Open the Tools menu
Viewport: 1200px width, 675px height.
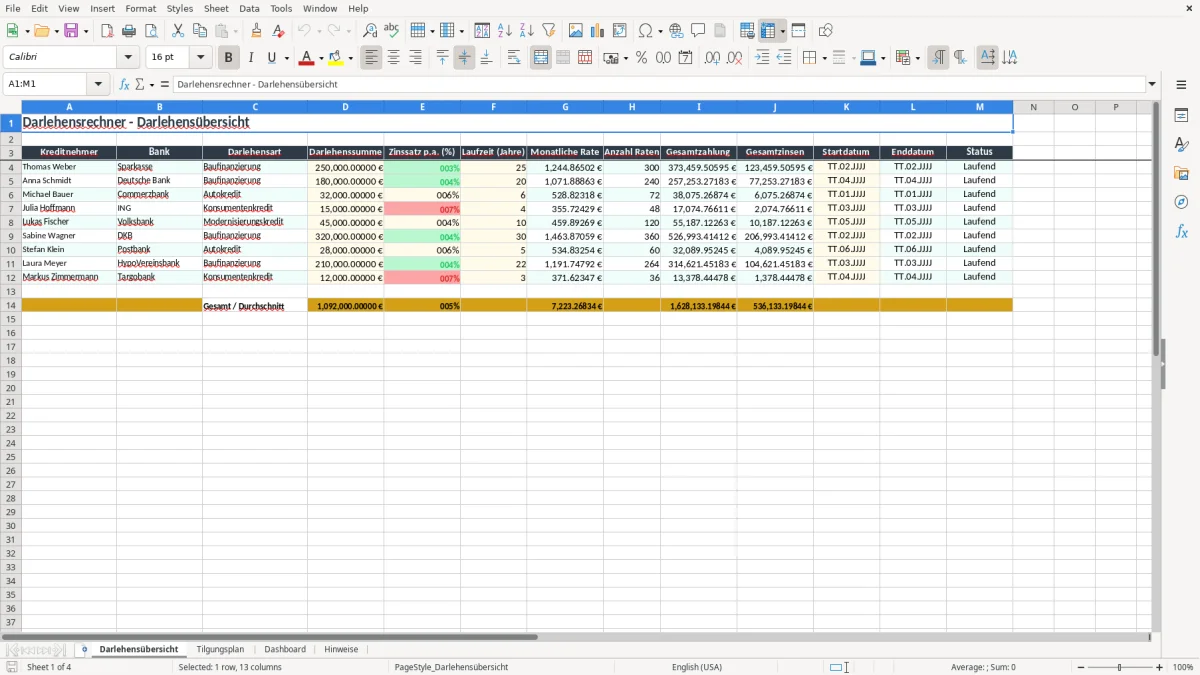click(281, 8)
